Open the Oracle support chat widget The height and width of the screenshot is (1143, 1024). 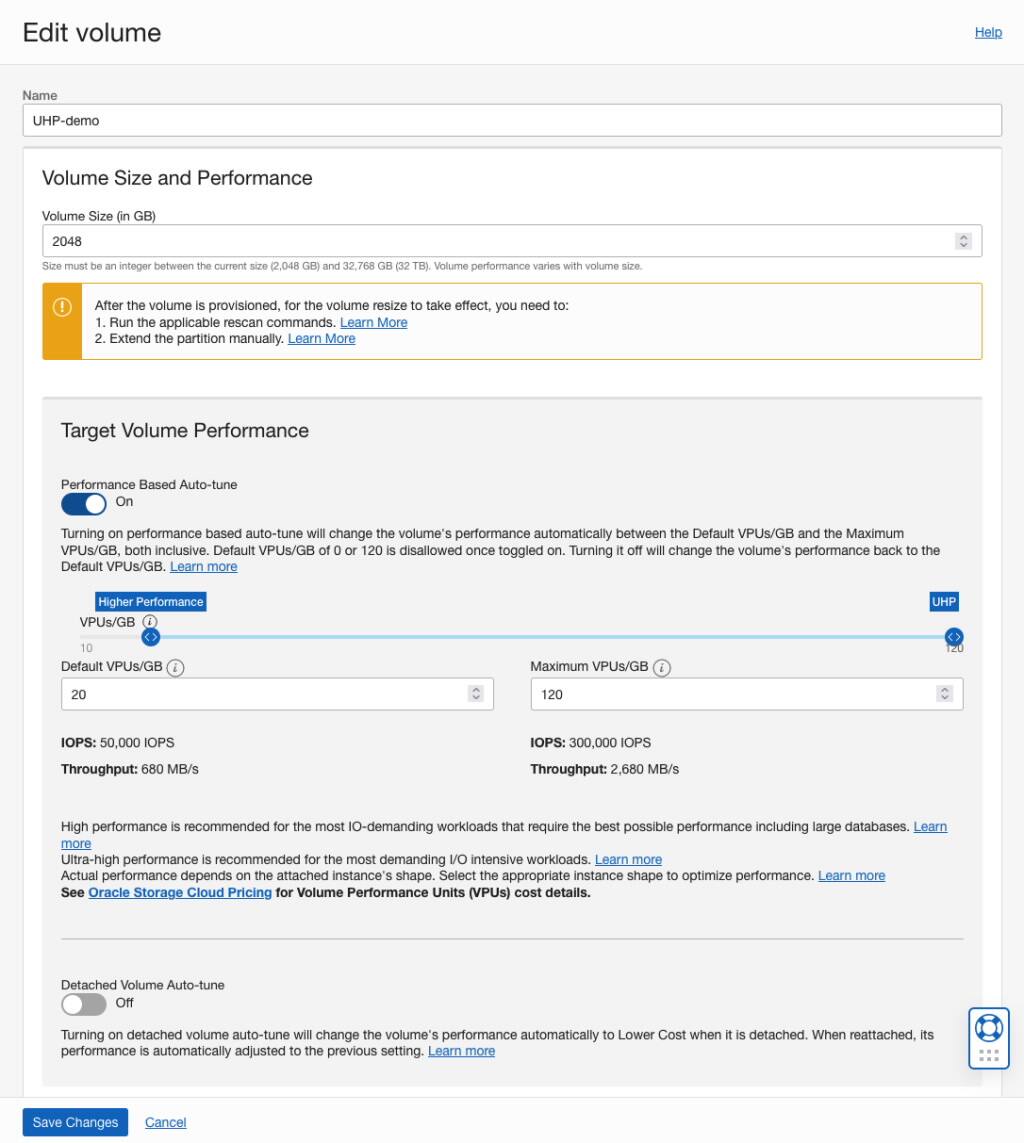pos(988,1031)
